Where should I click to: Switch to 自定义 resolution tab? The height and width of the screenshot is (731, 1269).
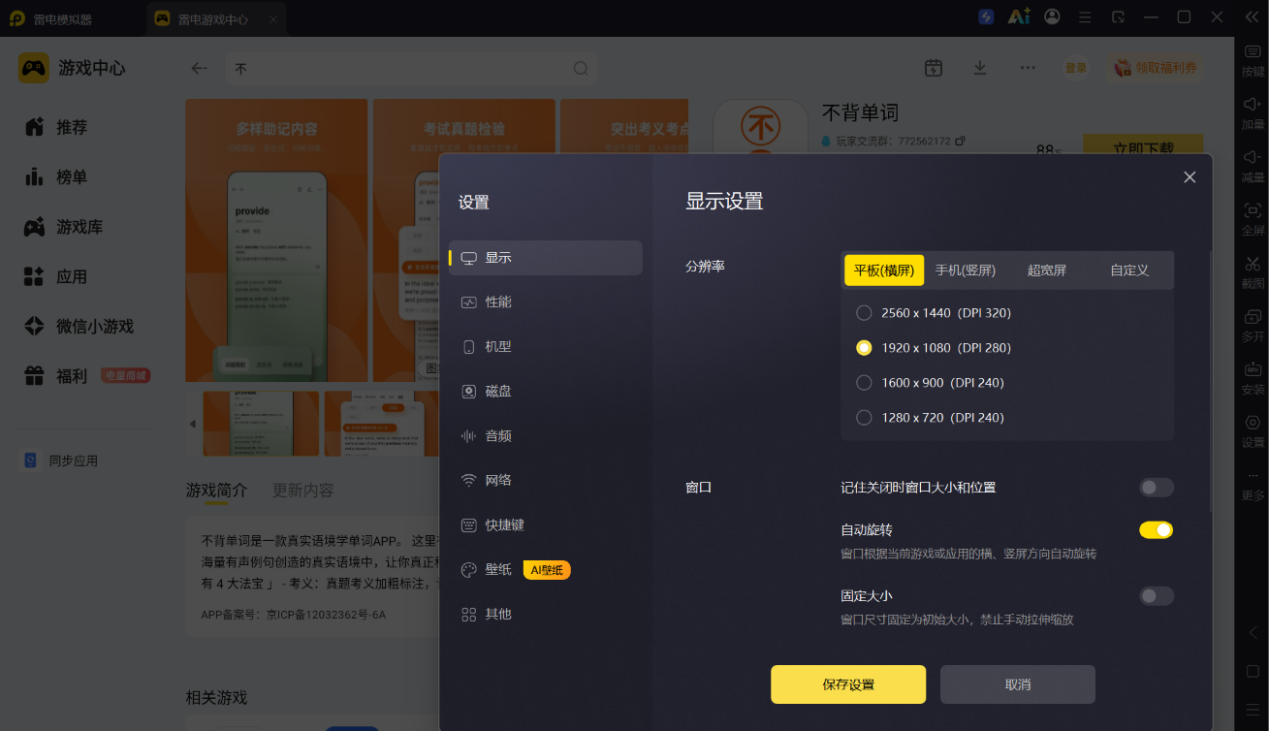[x=1129, y=270]
